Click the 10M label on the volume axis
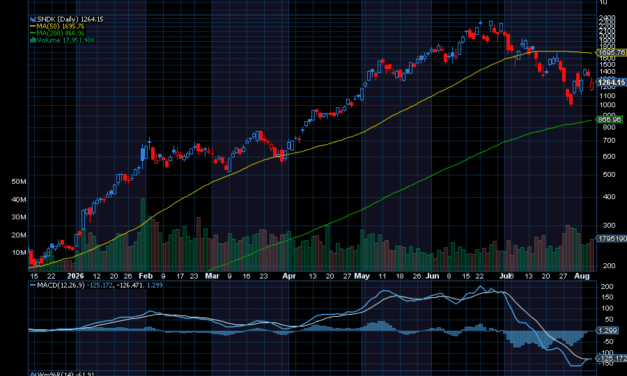This screenshot has width=627, height=376. pos(19,252)
